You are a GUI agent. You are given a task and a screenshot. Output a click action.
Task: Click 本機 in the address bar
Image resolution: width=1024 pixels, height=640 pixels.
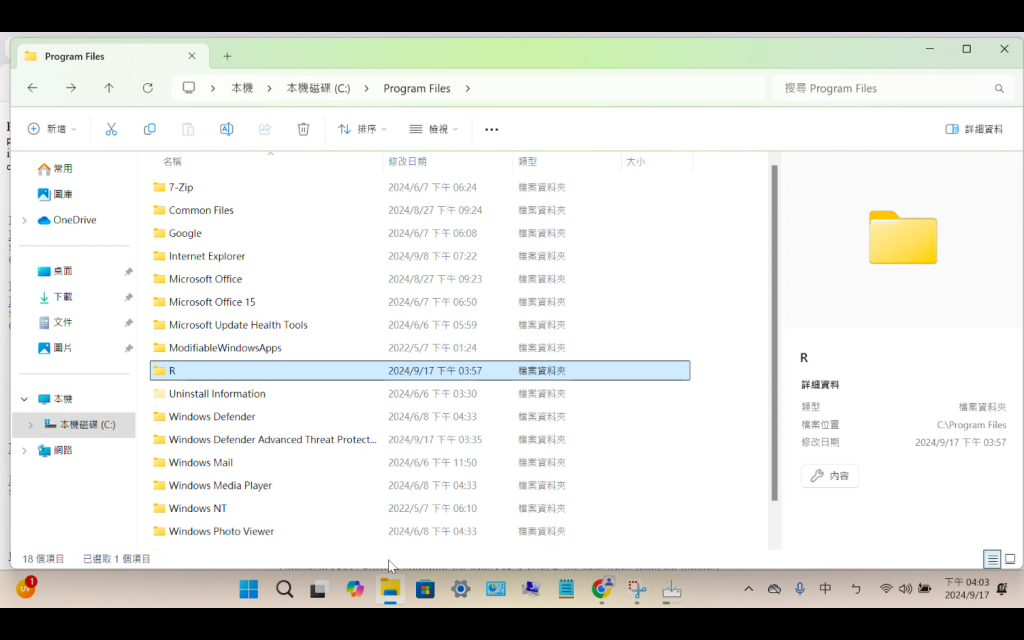click(x=242, y=88)
